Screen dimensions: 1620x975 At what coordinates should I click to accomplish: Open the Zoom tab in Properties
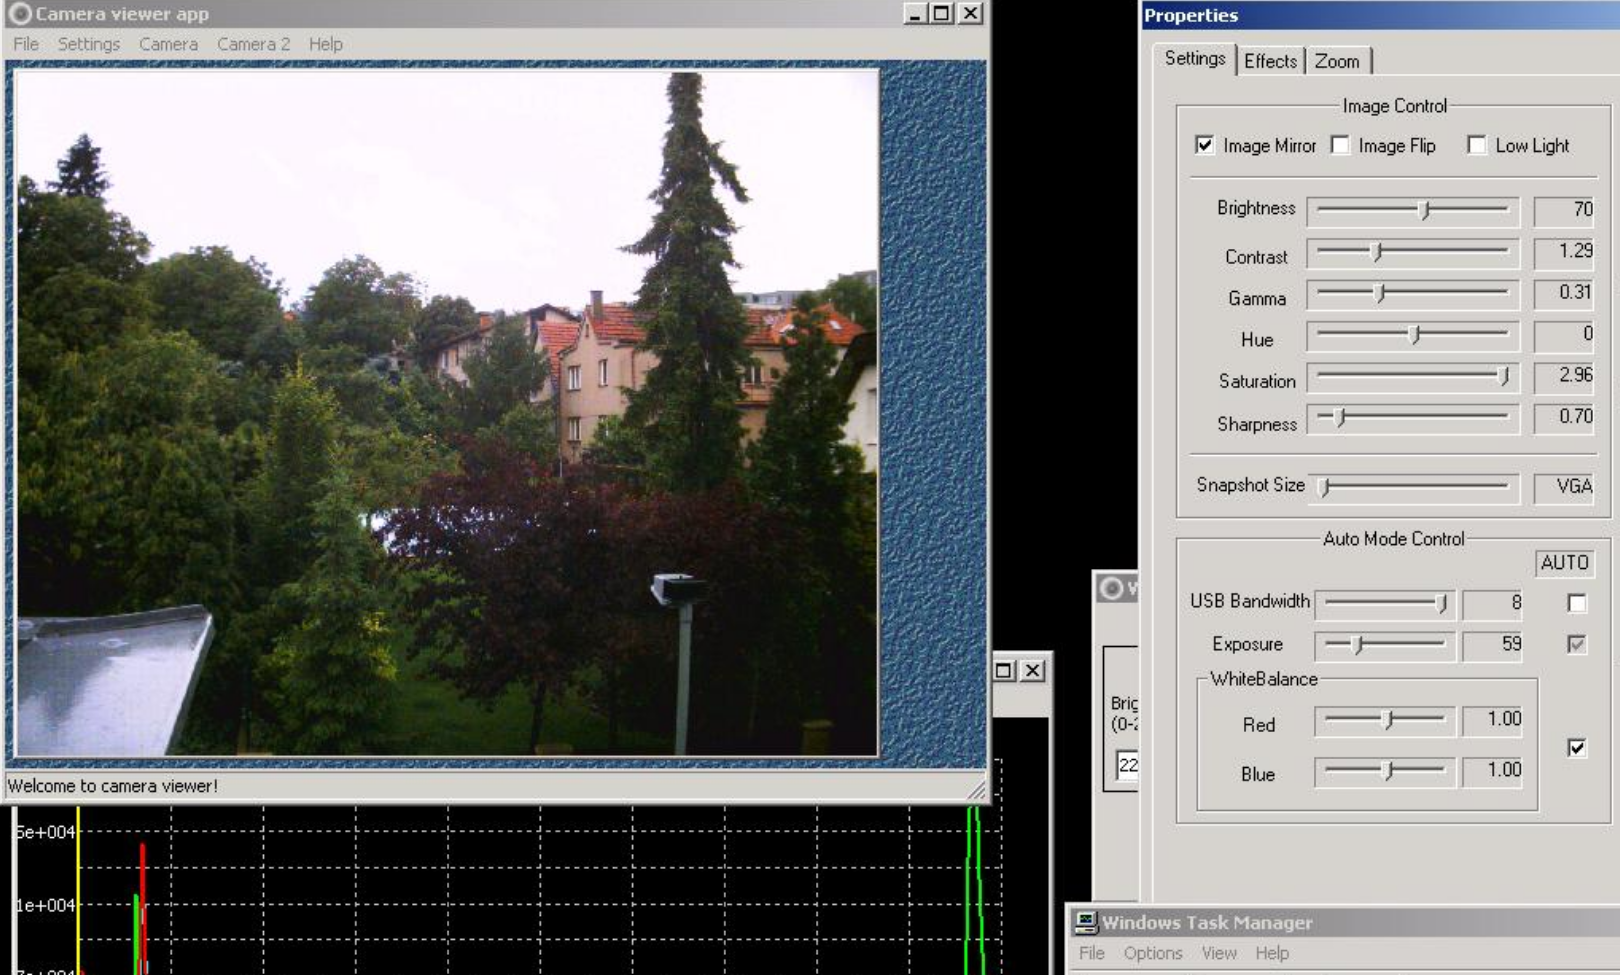1338,61
